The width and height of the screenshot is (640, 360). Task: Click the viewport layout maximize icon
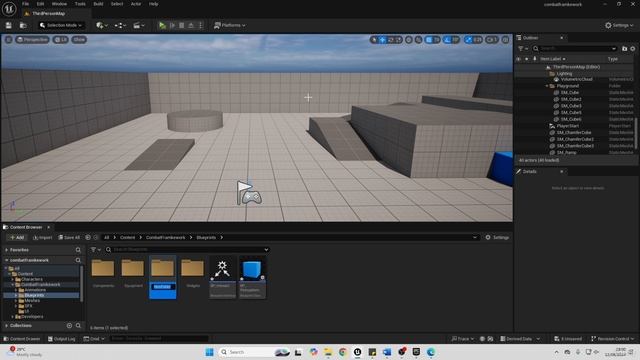[505, 40]
